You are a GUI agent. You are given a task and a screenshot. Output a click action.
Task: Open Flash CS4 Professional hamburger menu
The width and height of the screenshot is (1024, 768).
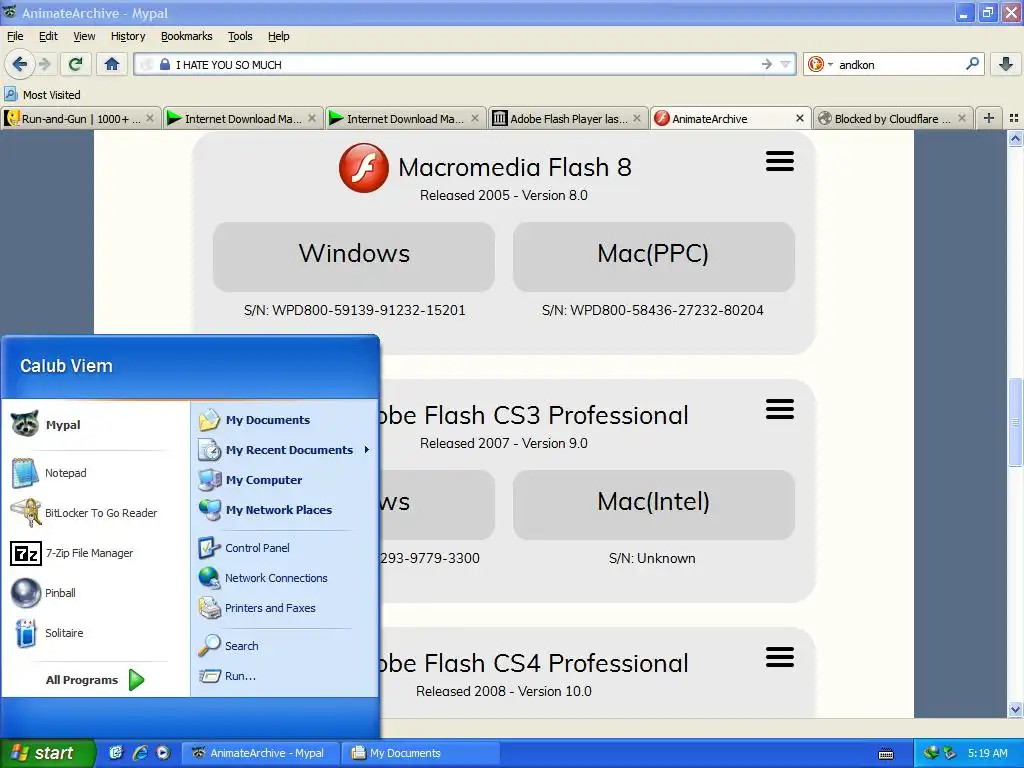[780, 657]
